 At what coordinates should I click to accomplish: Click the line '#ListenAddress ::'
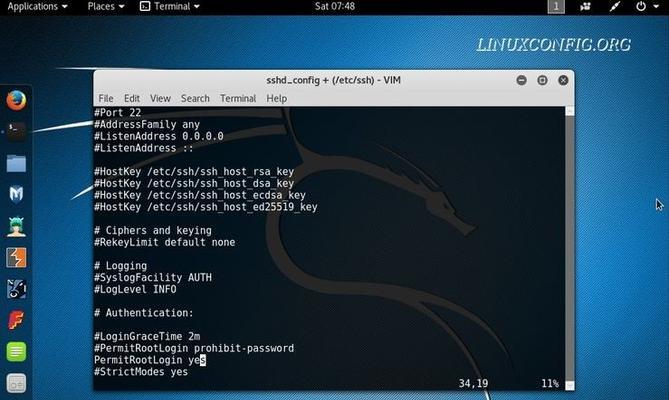click(x=144, y=148)
